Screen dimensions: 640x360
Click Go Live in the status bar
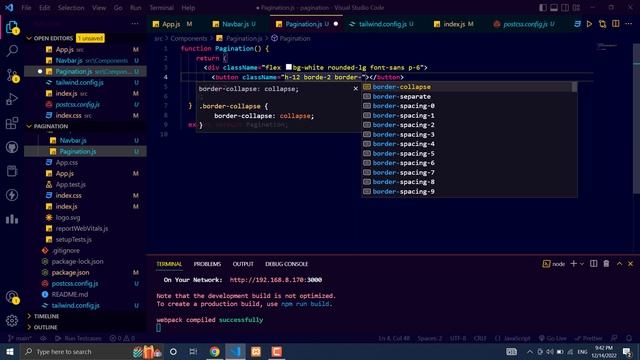pyautogui.click(x=553, y=338)
